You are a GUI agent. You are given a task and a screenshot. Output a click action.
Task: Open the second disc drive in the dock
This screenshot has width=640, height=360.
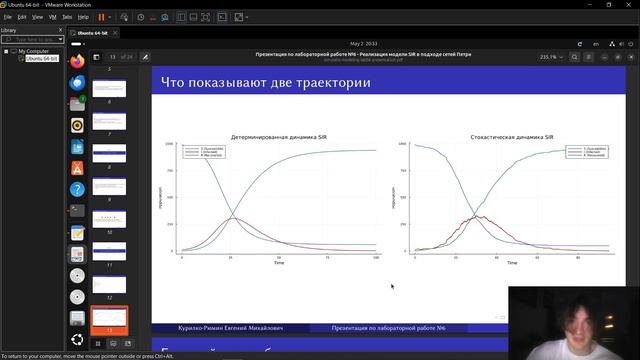[x=77, y=297]
